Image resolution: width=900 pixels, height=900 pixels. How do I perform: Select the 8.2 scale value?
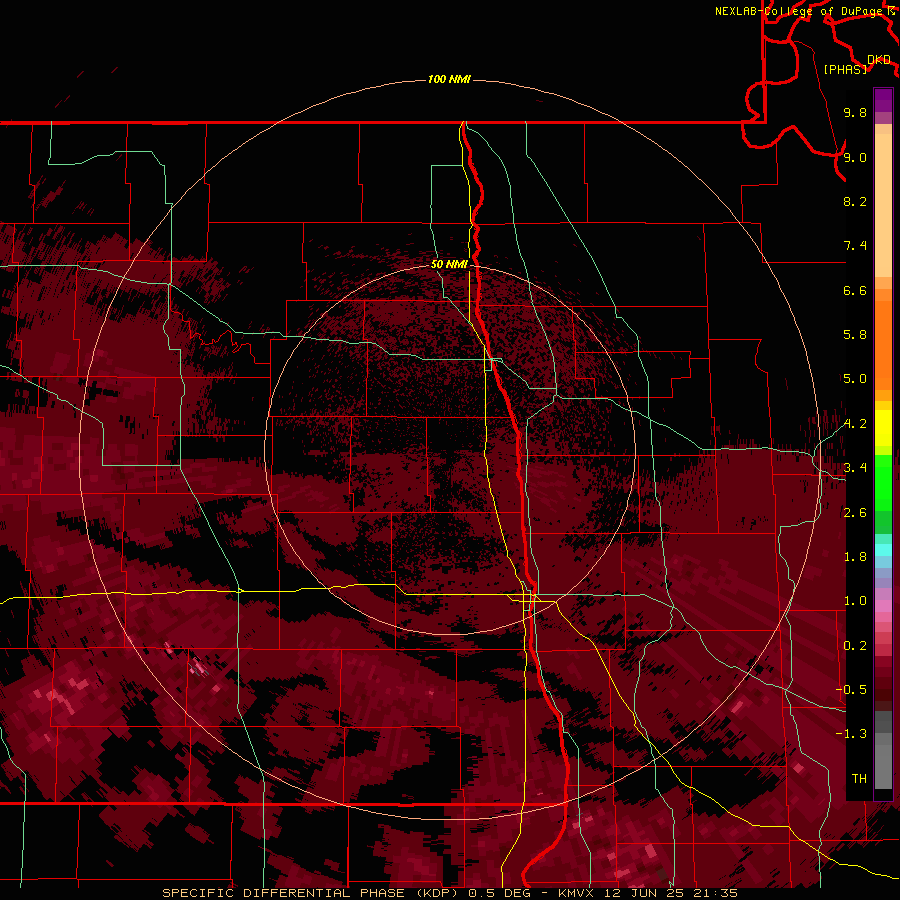[855, 201]
